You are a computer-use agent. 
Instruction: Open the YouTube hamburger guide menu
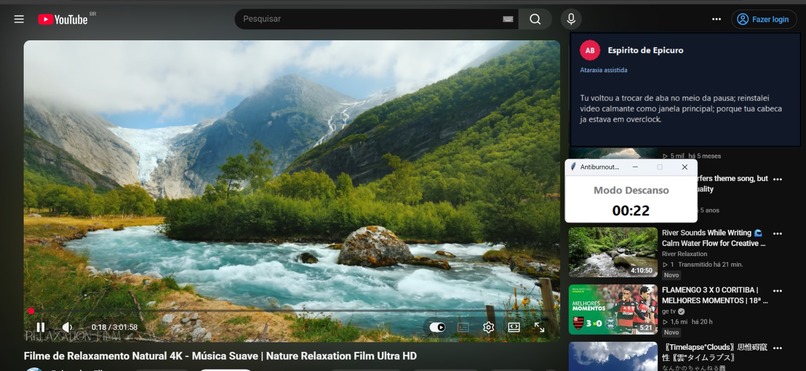[x=19, y=19]
